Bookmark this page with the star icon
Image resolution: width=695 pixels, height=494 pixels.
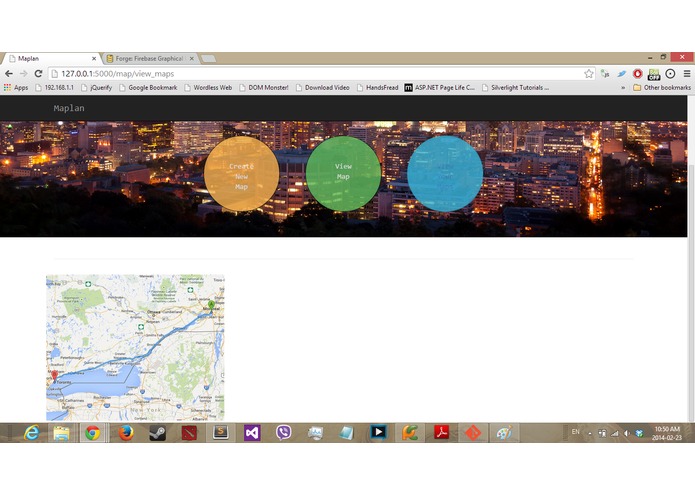click(589, 74)
